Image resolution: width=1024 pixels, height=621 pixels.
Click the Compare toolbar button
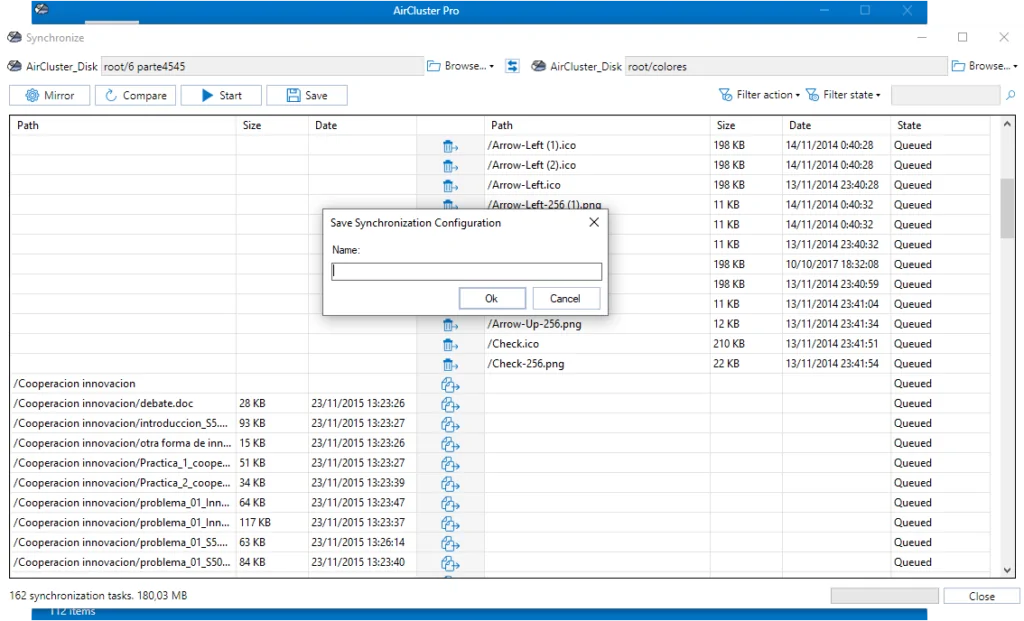[x=136, y=96]
